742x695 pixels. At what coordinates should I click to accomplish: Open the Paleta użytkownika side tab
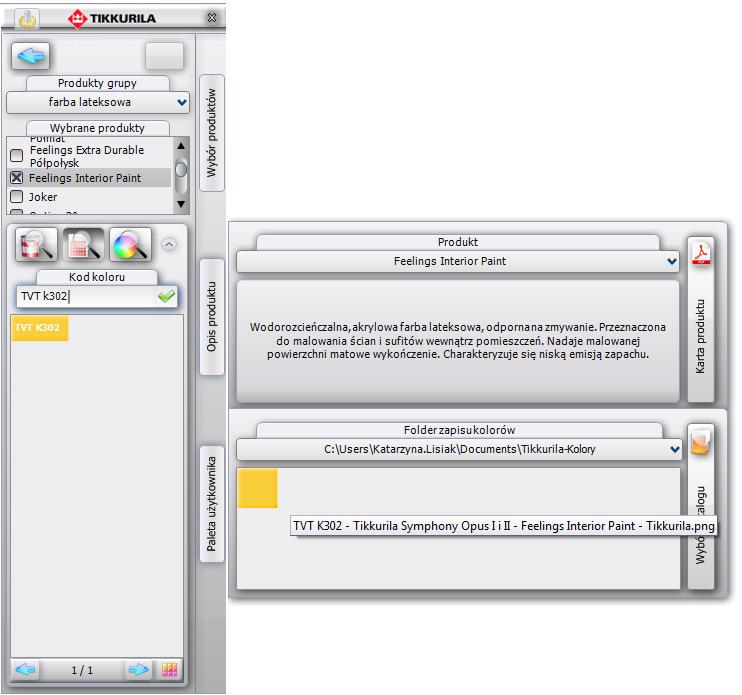coord(212,504)
